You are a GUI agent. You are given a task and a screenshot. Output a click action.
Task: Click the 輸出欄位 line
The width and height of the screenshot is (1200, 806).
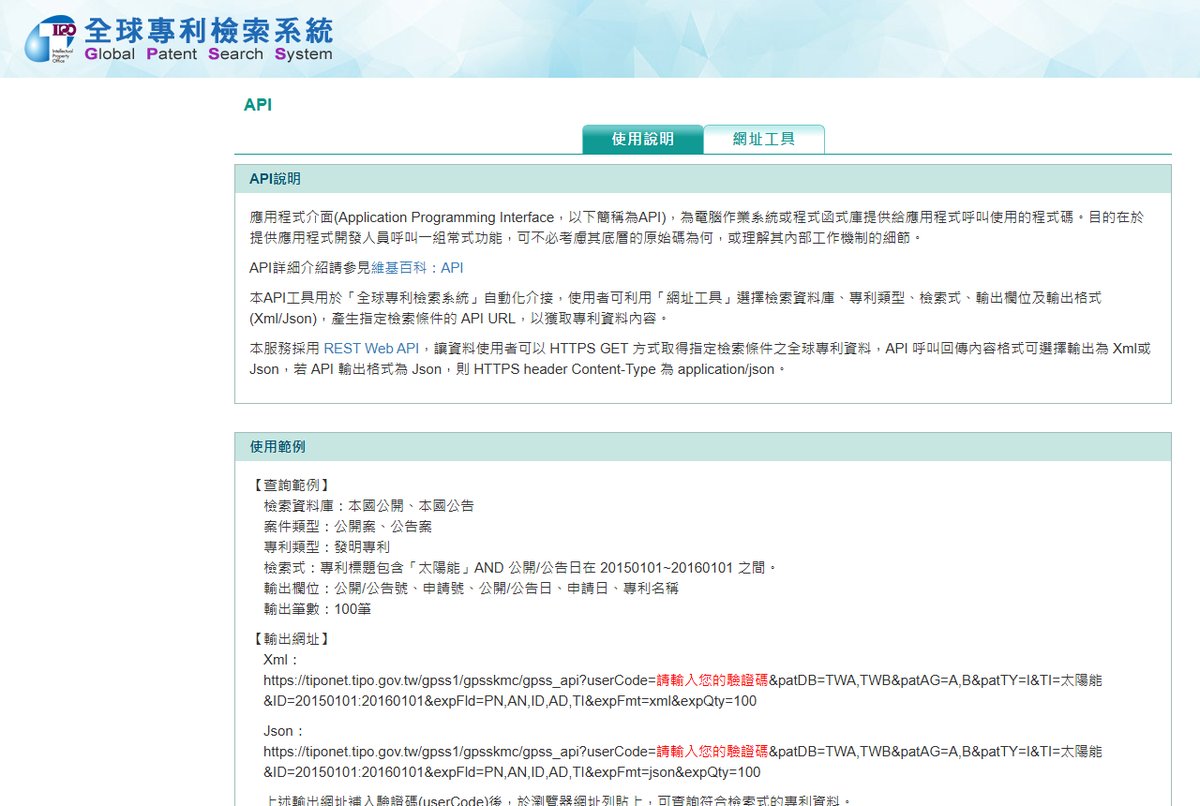pos(471,588)
